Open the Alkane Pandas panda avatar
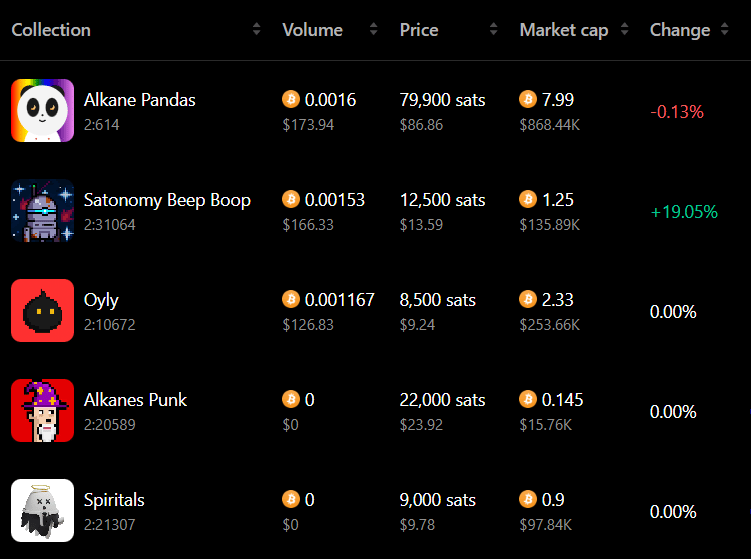Screen dimensions: 751x559 tap(43, 111)
